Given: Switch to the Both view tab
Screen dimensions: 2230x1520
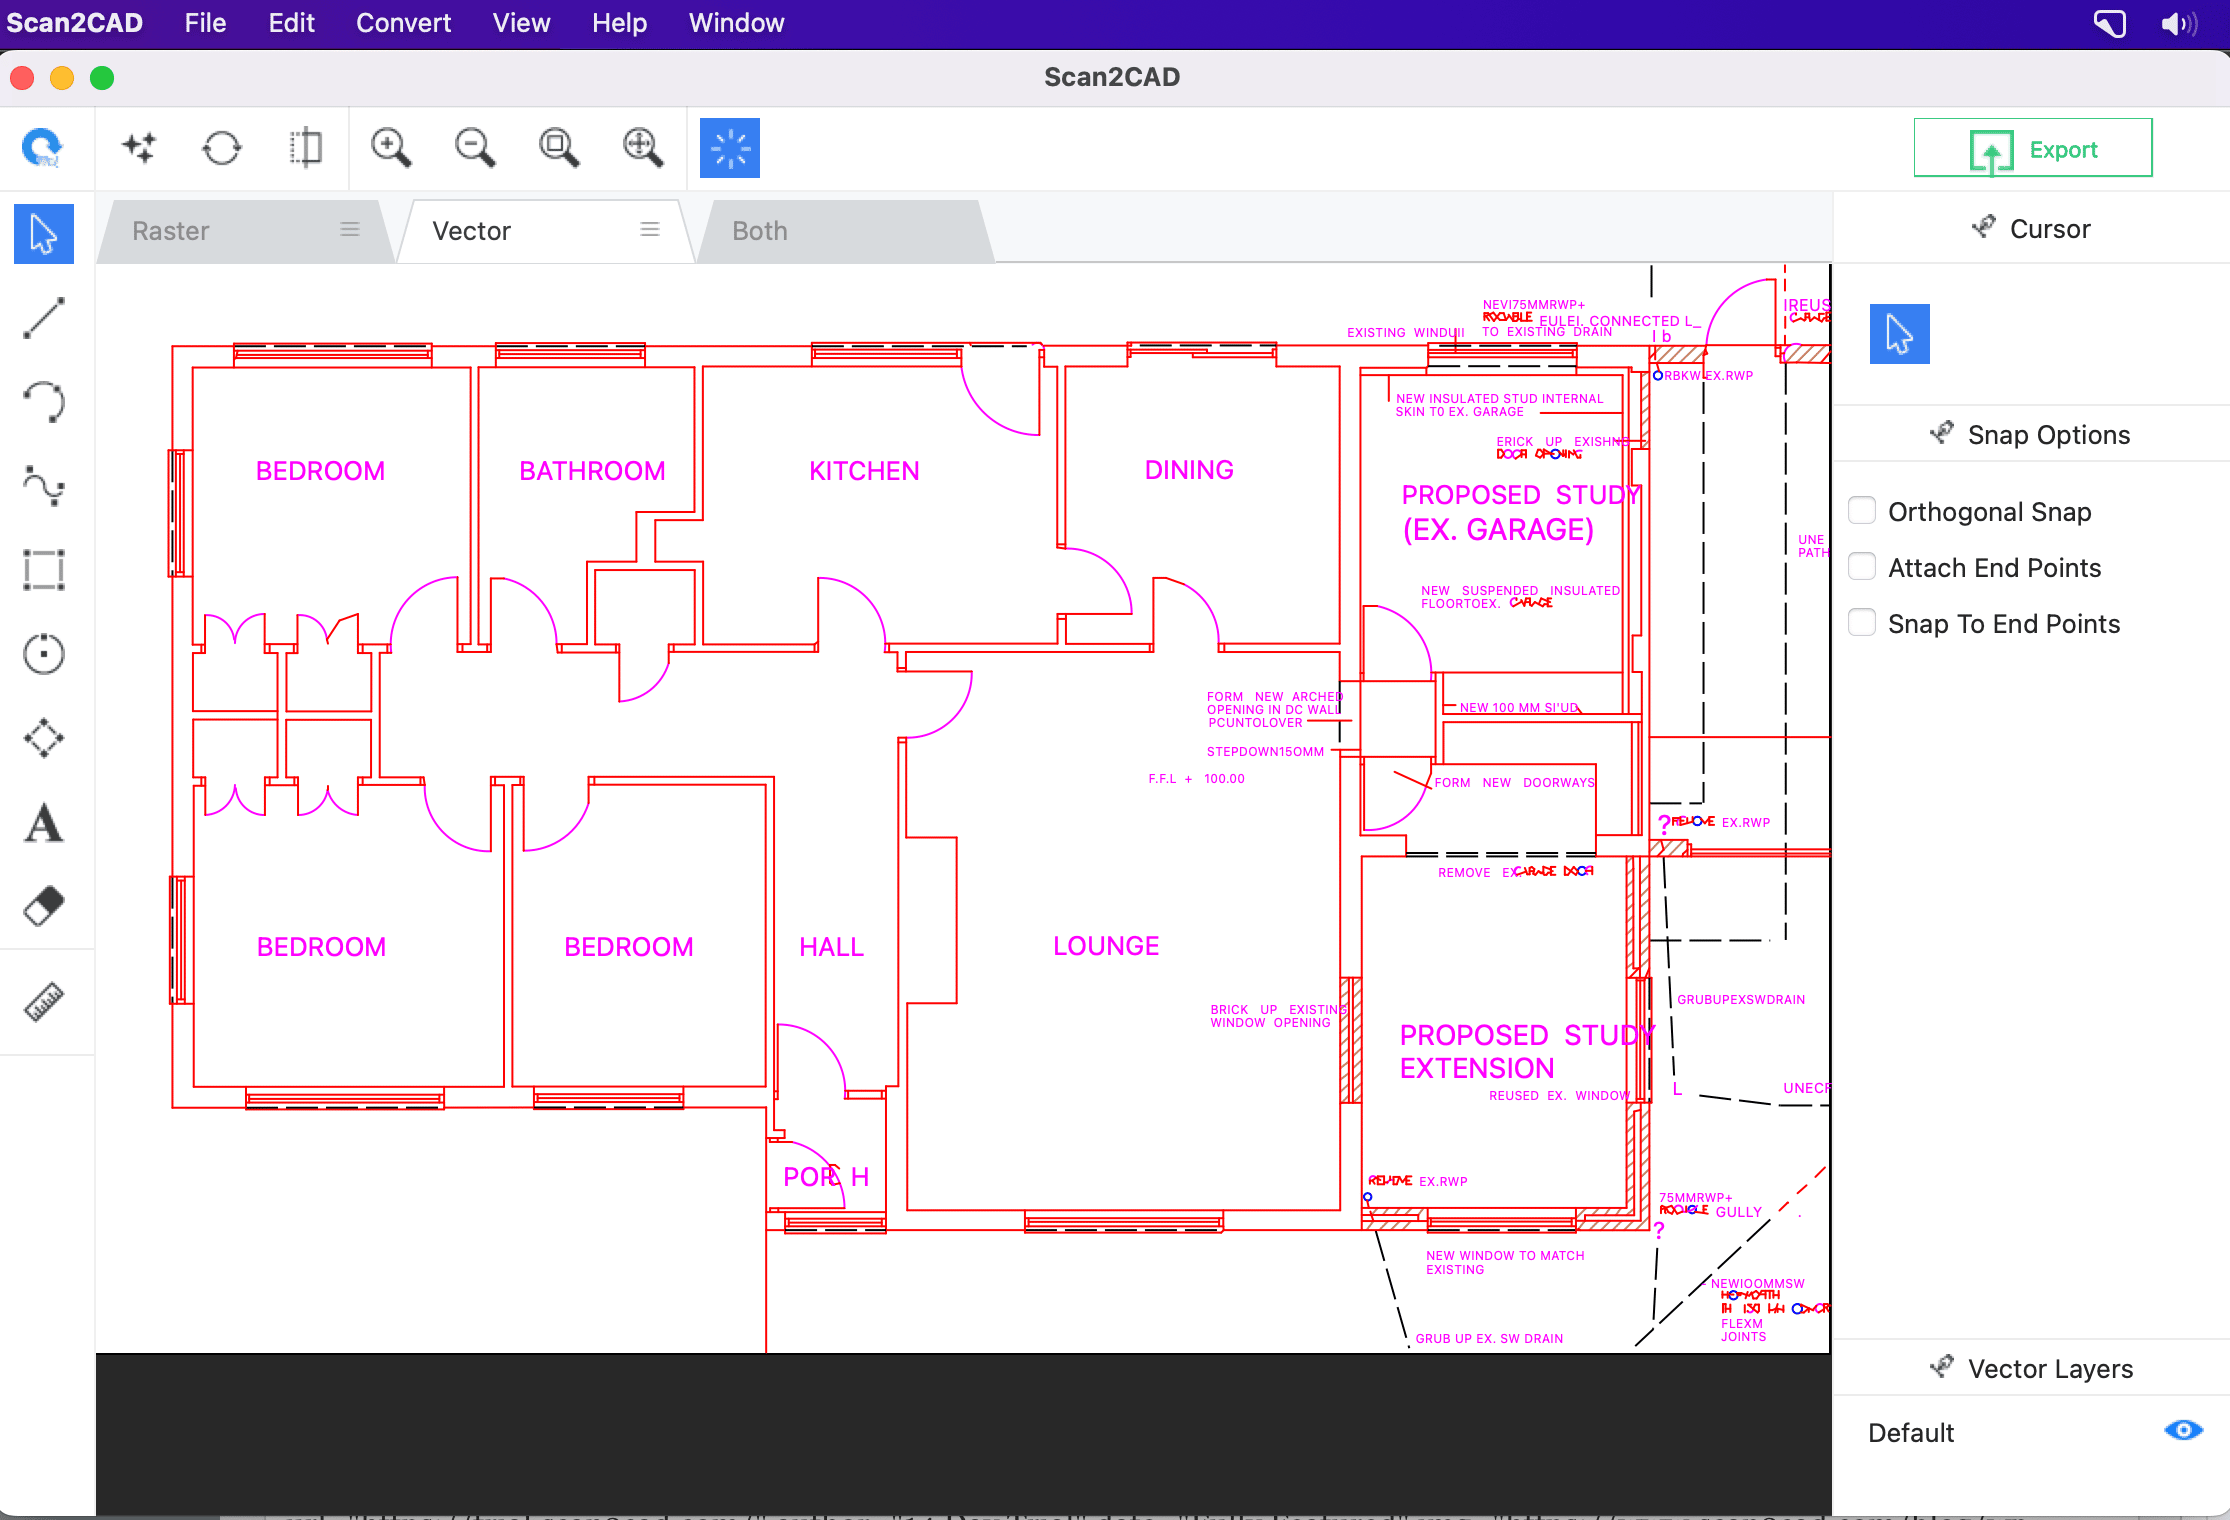Looking at the screenshot, I should point(759,230).
